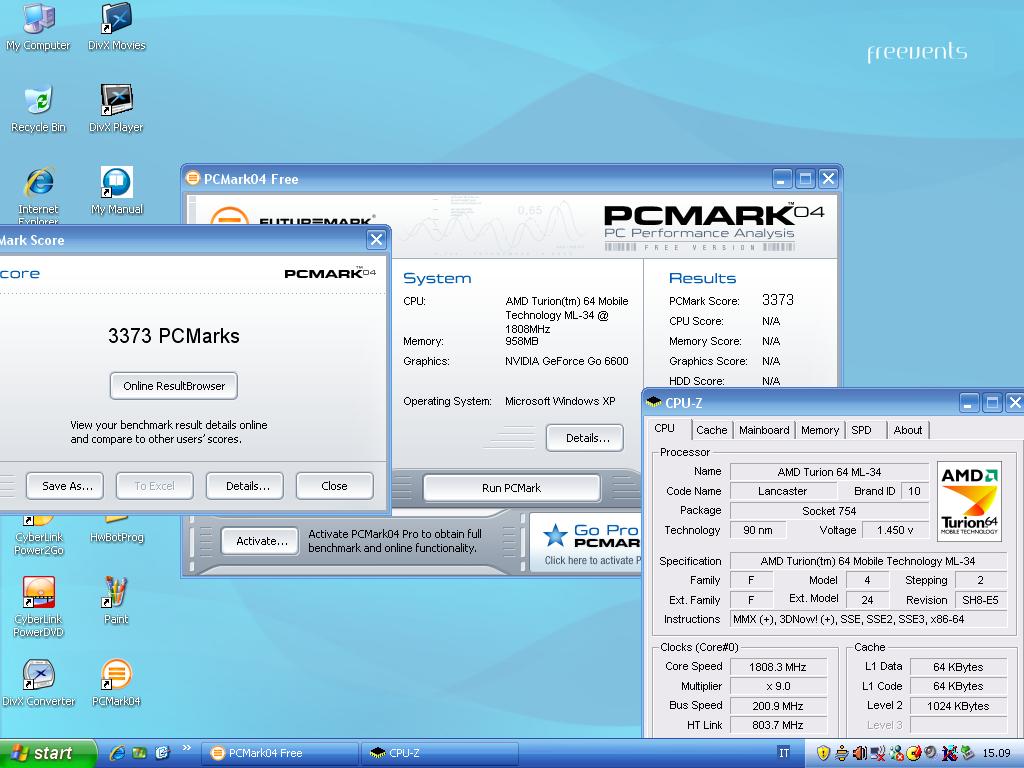This screenshot has height=768, width=1024.
Task: Launch Internet Explorer from Quick Launch
Action: tap(117, 753)
